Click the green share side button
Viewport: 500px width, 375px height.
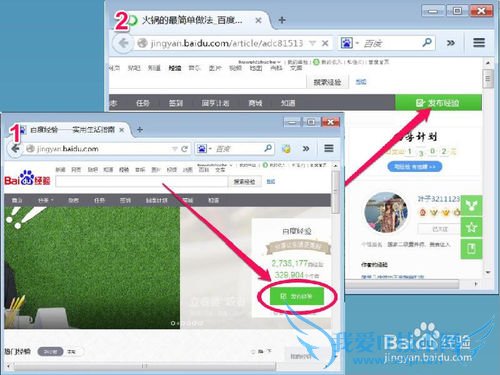(x=471, y=205)
